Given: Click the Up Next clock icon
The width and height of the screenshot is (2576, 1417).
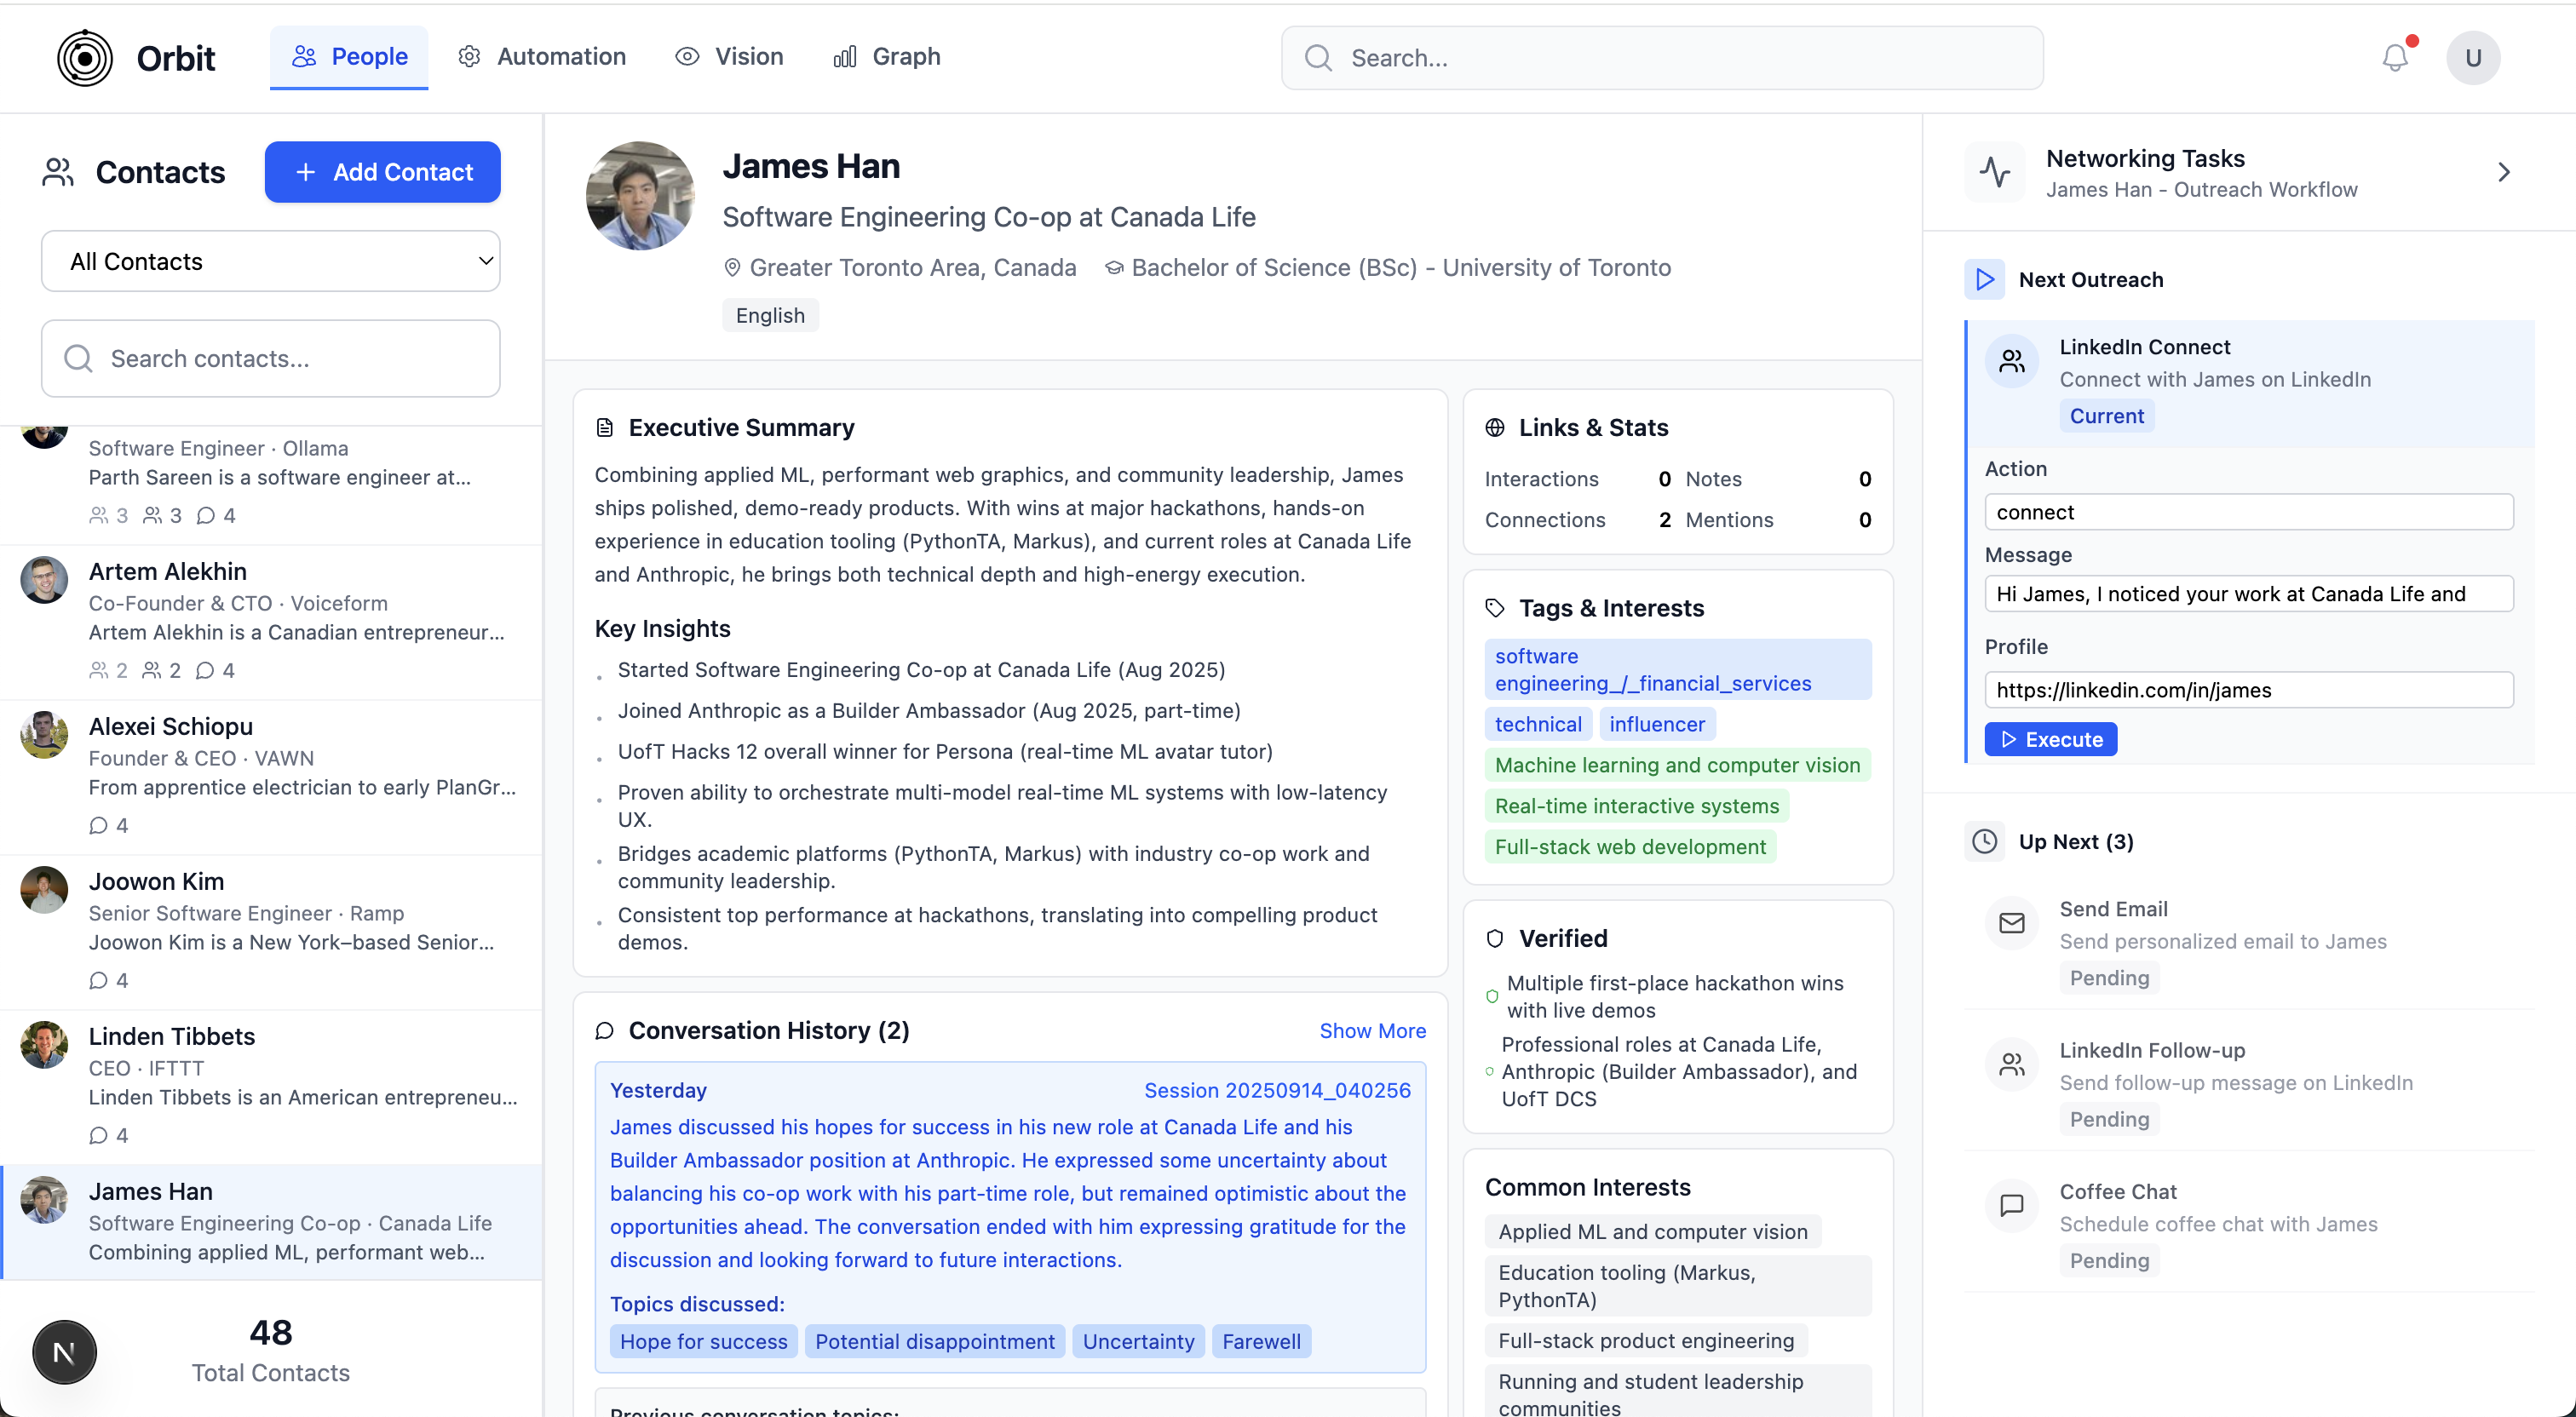Looking at the screenshot, I should pos(1984,842).
